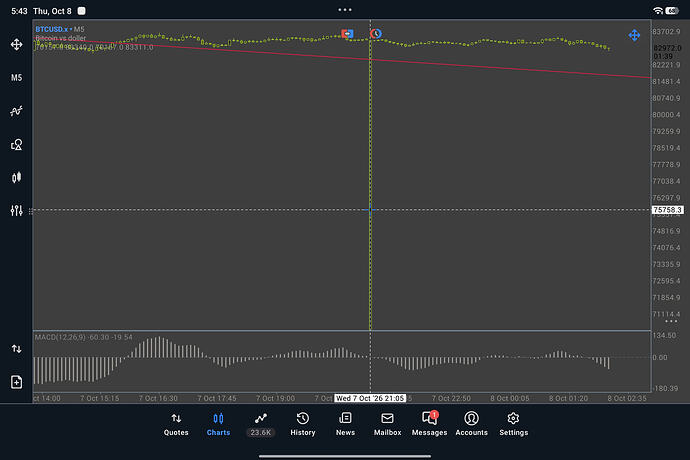690x460 pixels.
Task: Open the indicators menu icon
Action: (x=17, y=111)
